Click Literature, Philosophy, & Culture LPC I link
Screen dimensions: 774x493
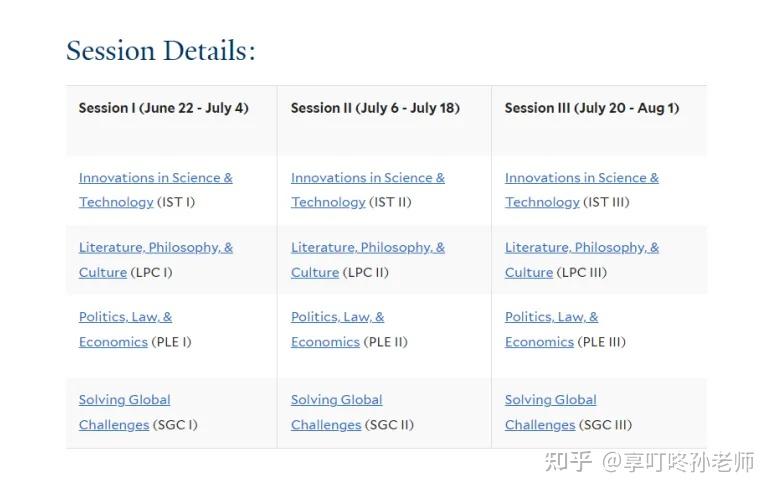pyautogui.click(x=155, y=248)
